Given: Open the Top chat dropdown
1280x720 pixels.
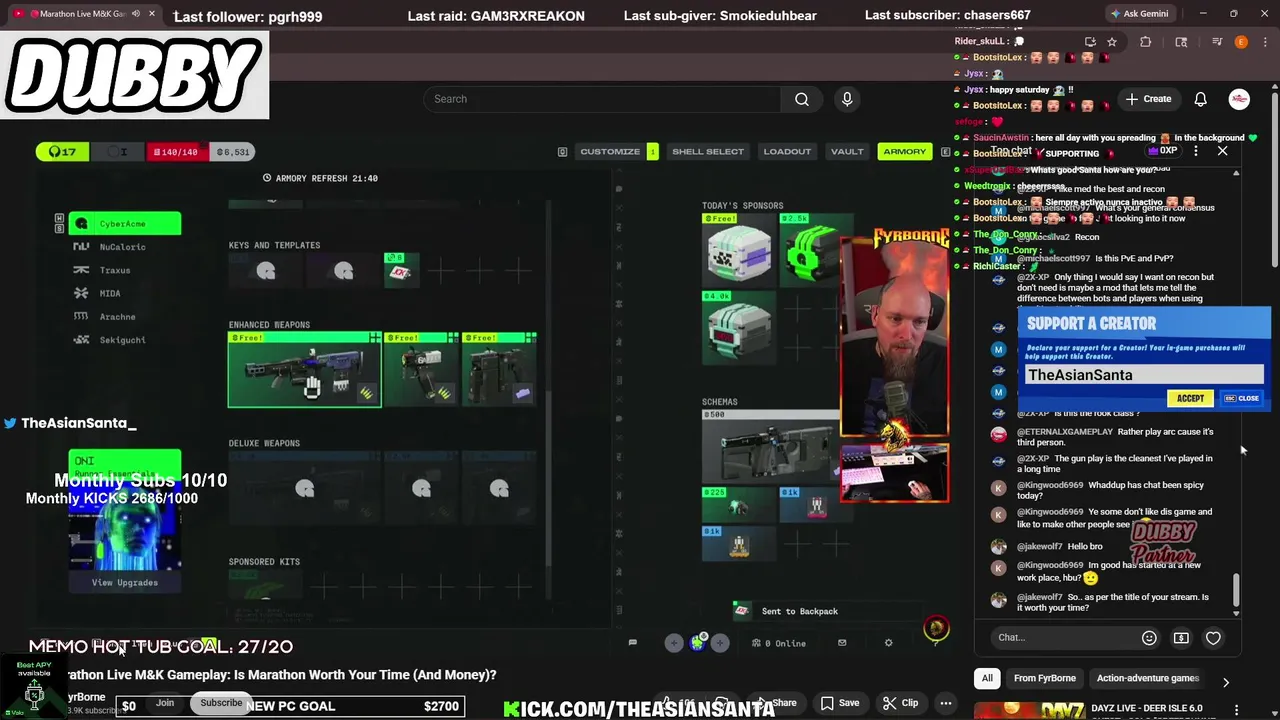Looking at the screenshot, I should point(1017,151).
